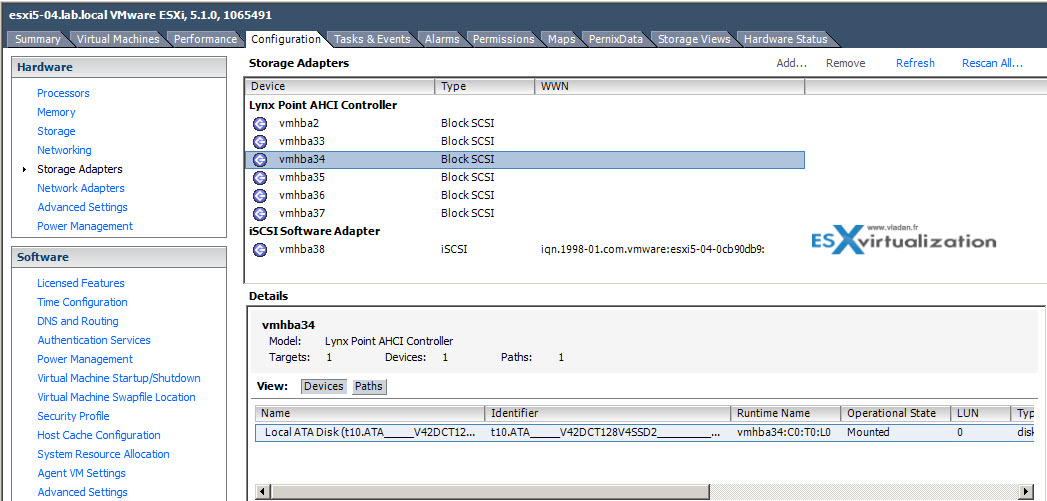The image size is (1047, 501).
Task: Sort devices by Operational State column
Action: point(896,413)
